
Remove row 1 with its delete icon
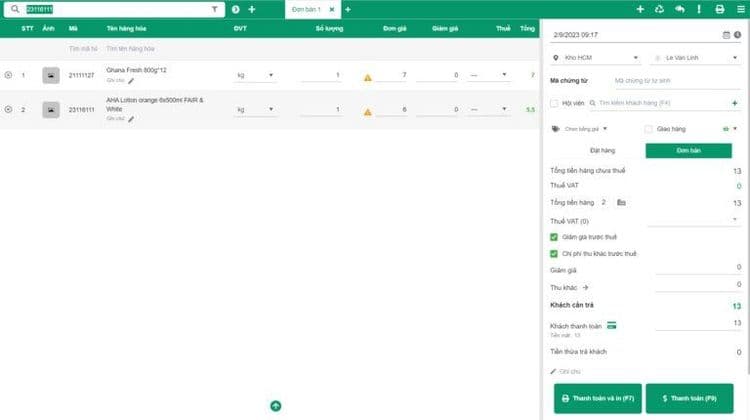point(9,75)
